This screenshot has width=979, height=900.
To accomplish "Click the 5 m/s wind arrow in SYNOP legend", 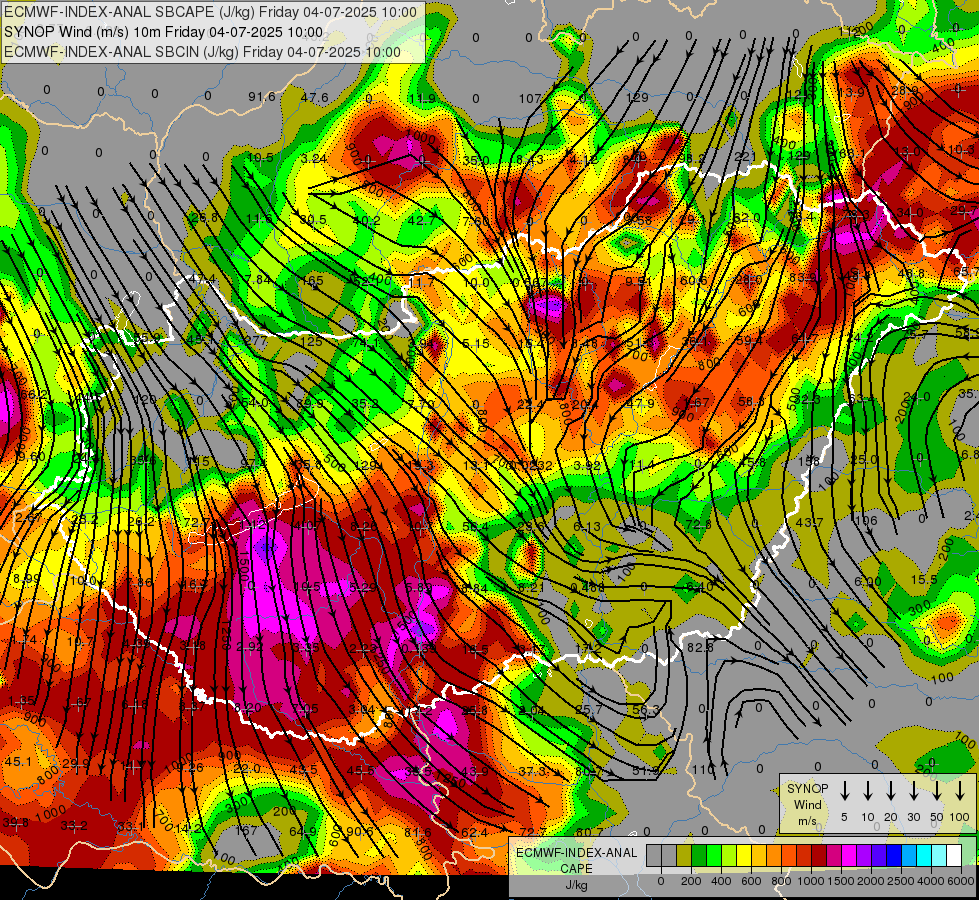I will [x=845, y=791].
